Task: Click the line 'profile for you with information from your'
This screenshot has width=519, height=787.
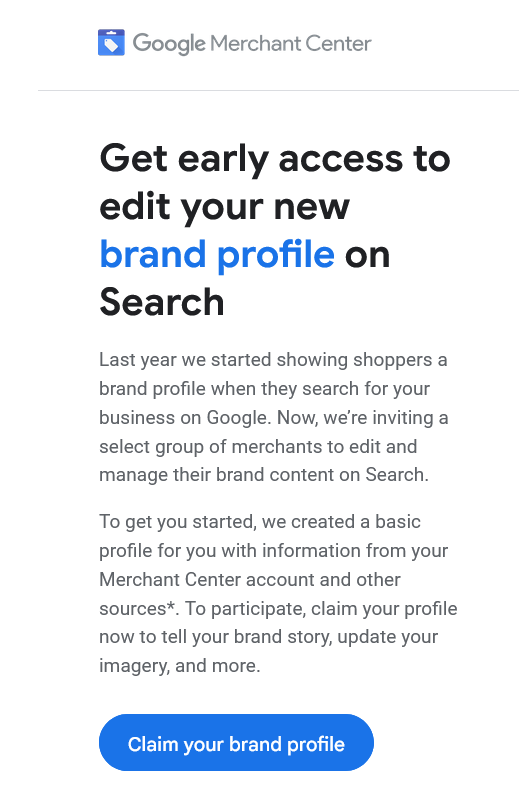Action: [274, 551]
